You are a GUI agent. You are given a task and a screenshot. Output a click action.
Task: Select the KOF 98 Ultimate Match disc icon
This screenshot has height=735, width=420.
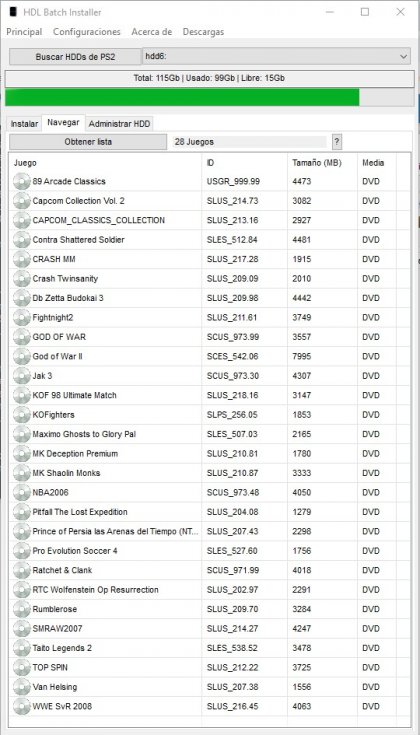[x=22, y=395]
